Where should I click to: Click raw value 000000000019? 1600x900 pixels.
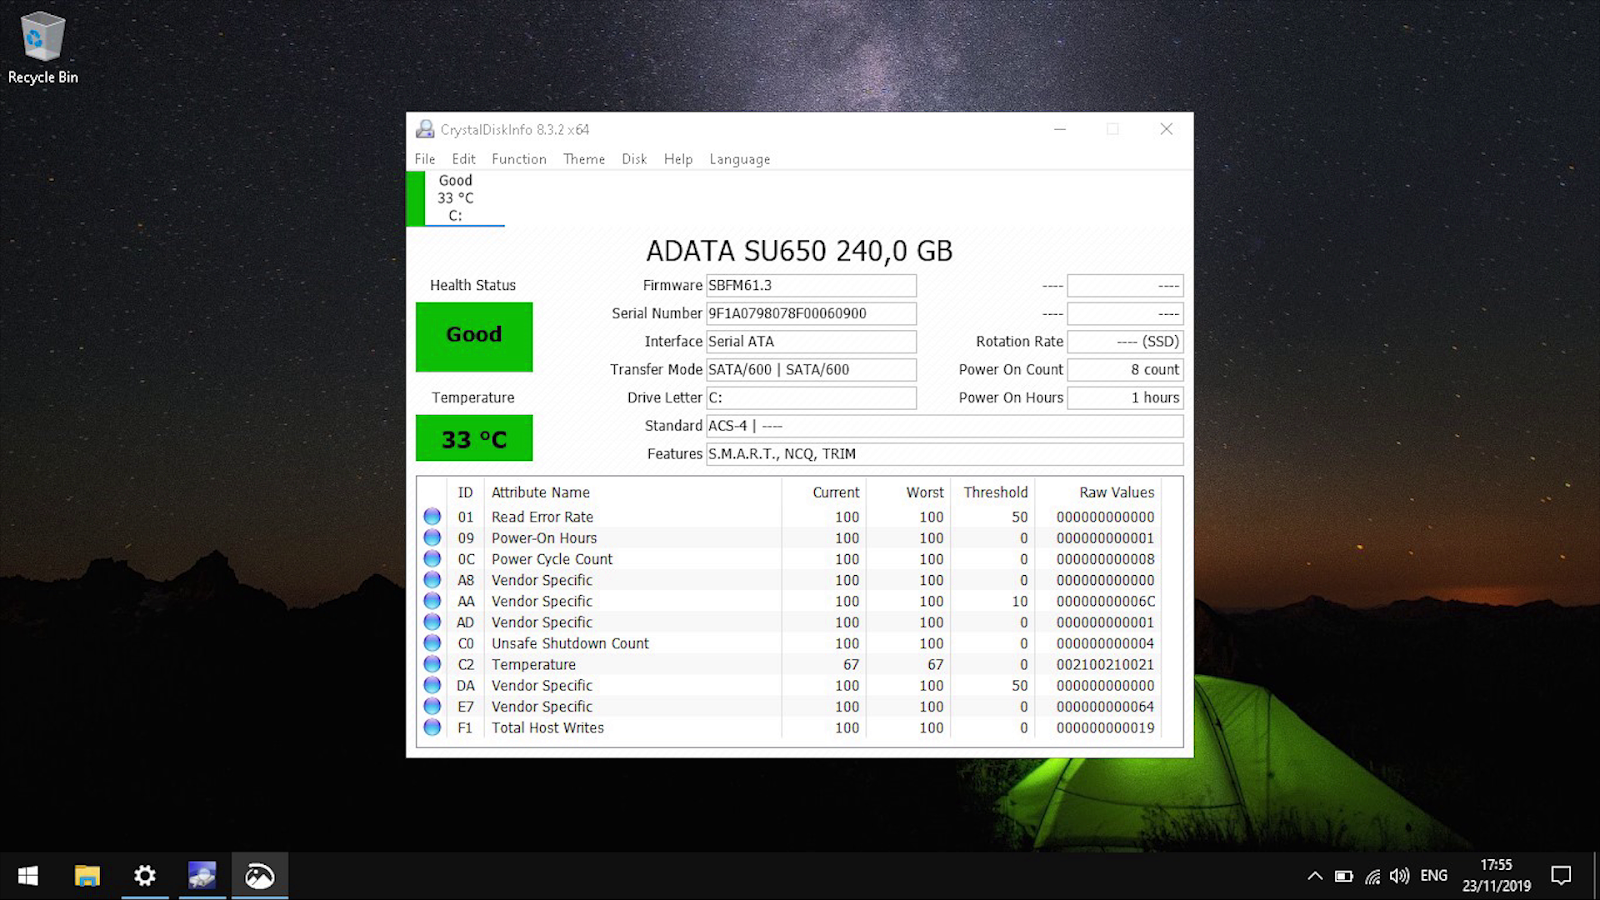[x=1105, y=728]
